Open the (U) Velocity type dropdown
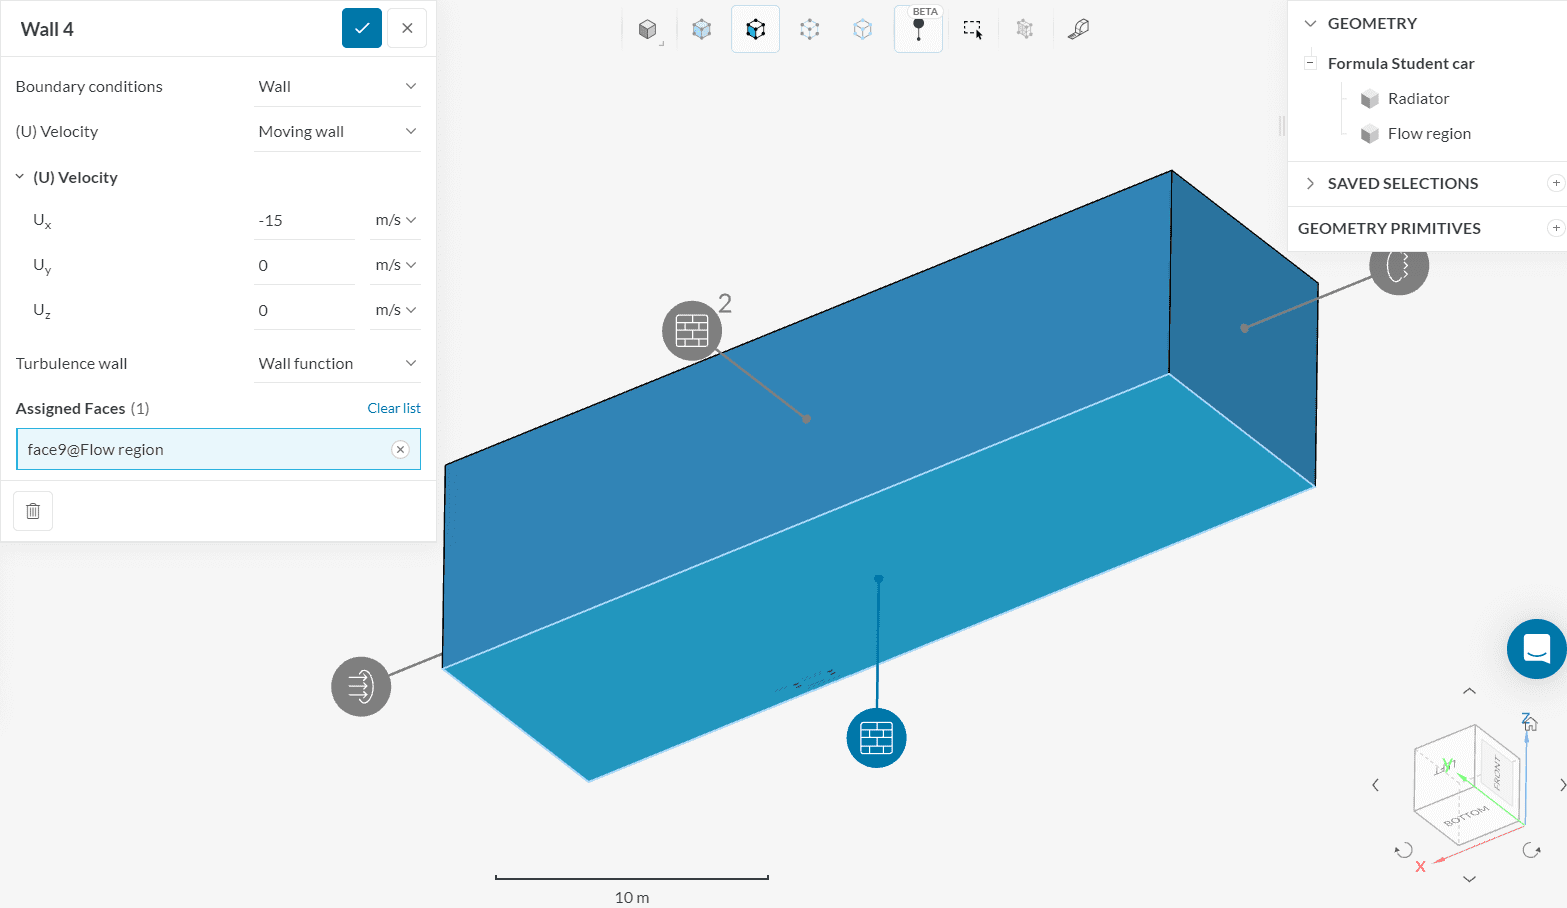The image size is (1567, 908). (337, 132)
